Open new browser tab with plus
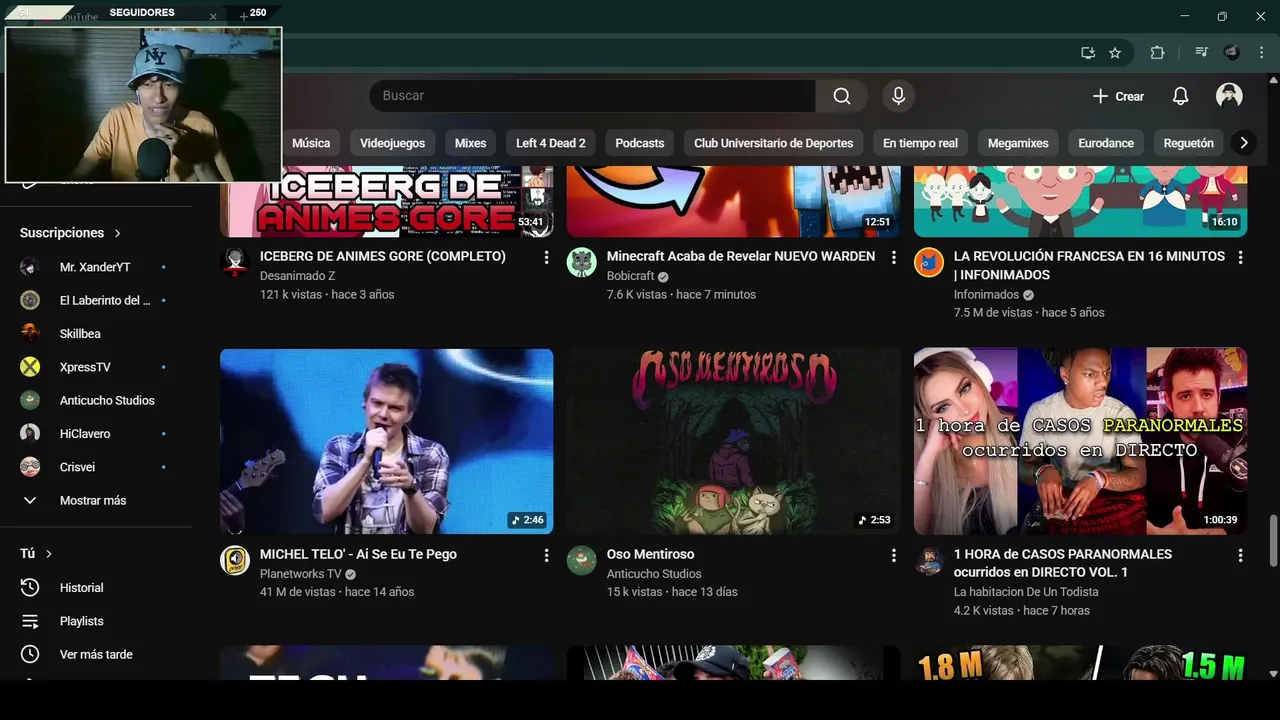Viewport: 1280px width, 720px height. (x=243, y=16)
